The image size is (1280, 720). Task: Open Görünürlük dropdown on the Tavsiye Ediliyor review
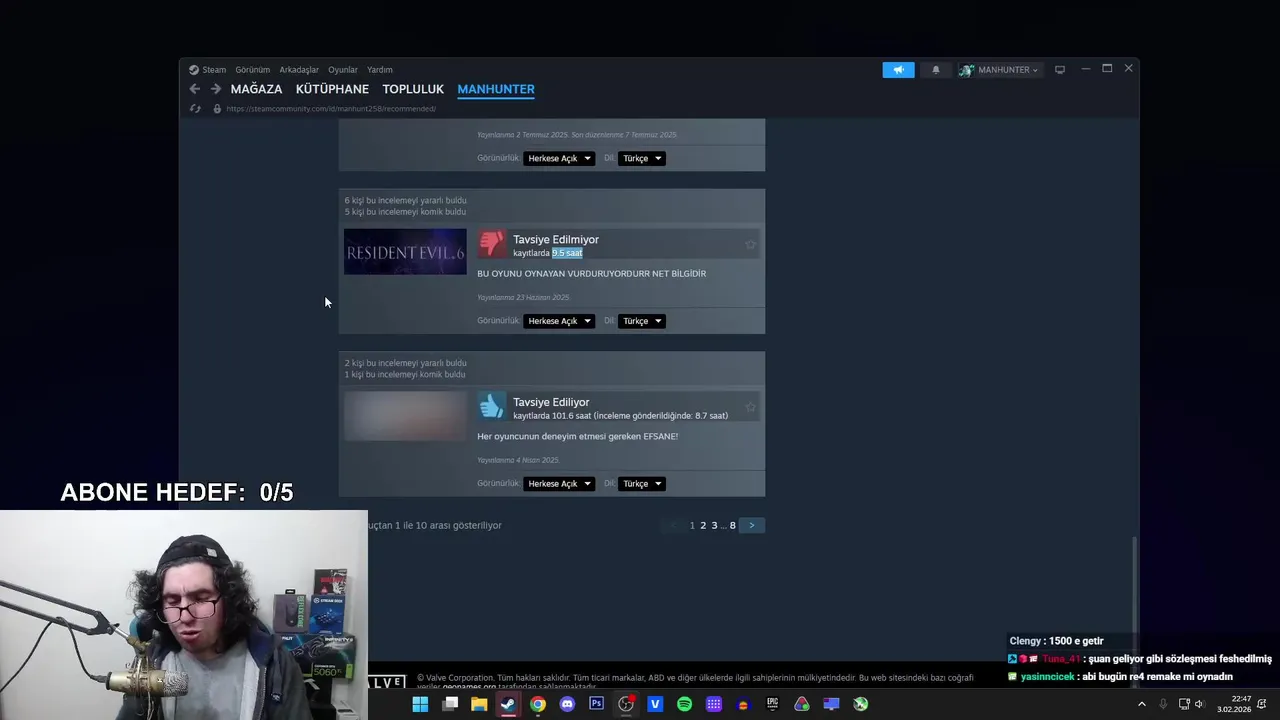point(559,484)
